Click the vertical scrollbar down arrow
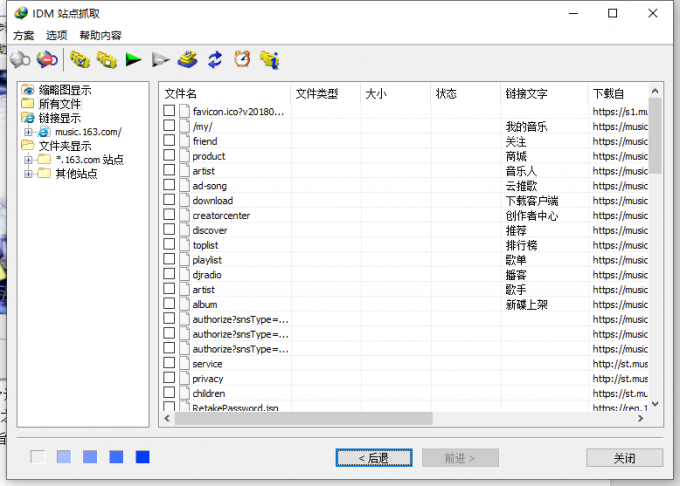The width and height of the screenshot is (680, 486). coord(655,404)
